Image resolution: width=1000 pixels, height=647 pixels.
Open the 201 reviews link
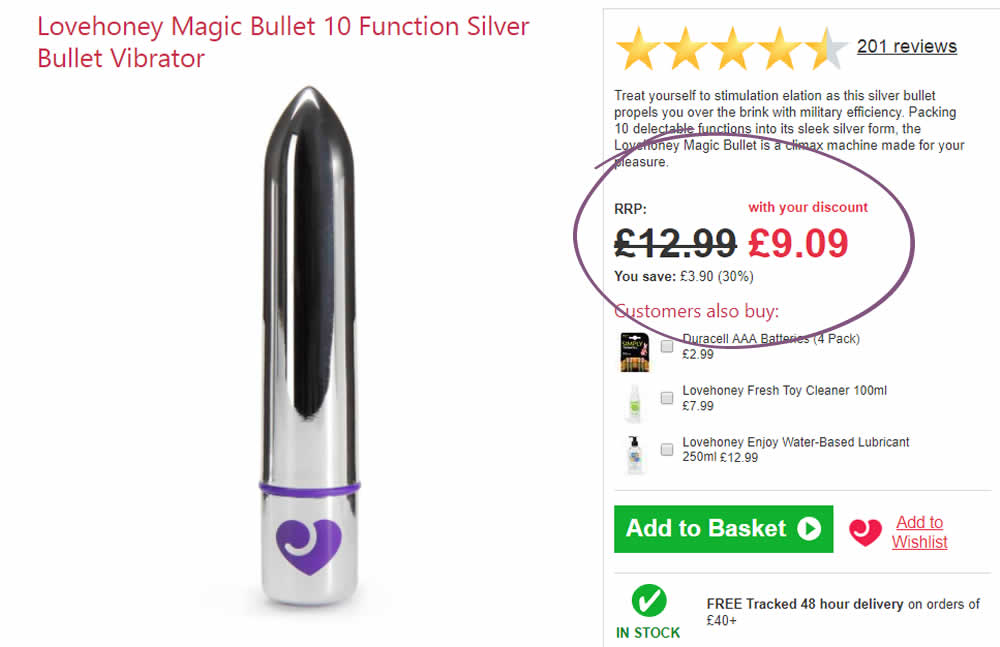906,46
